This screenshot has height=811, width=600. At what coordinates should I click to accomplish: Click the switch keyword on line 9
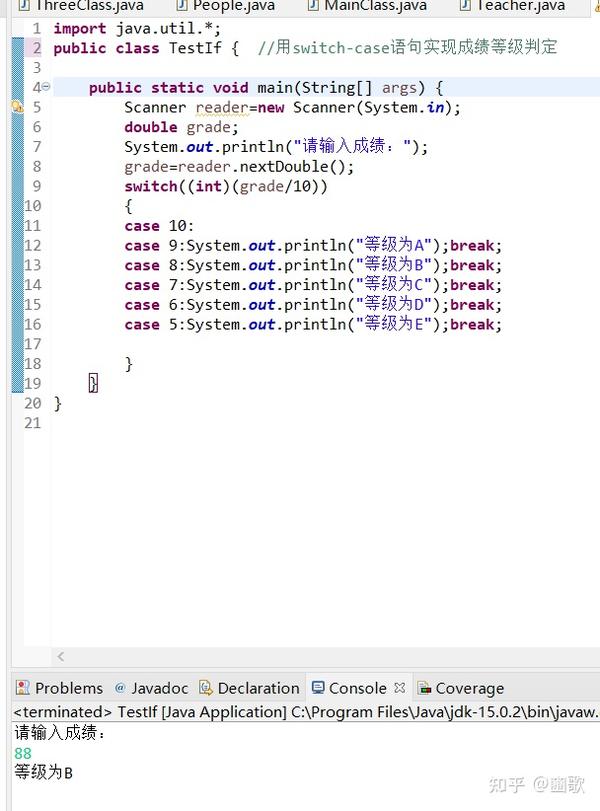tap(151, 186)
